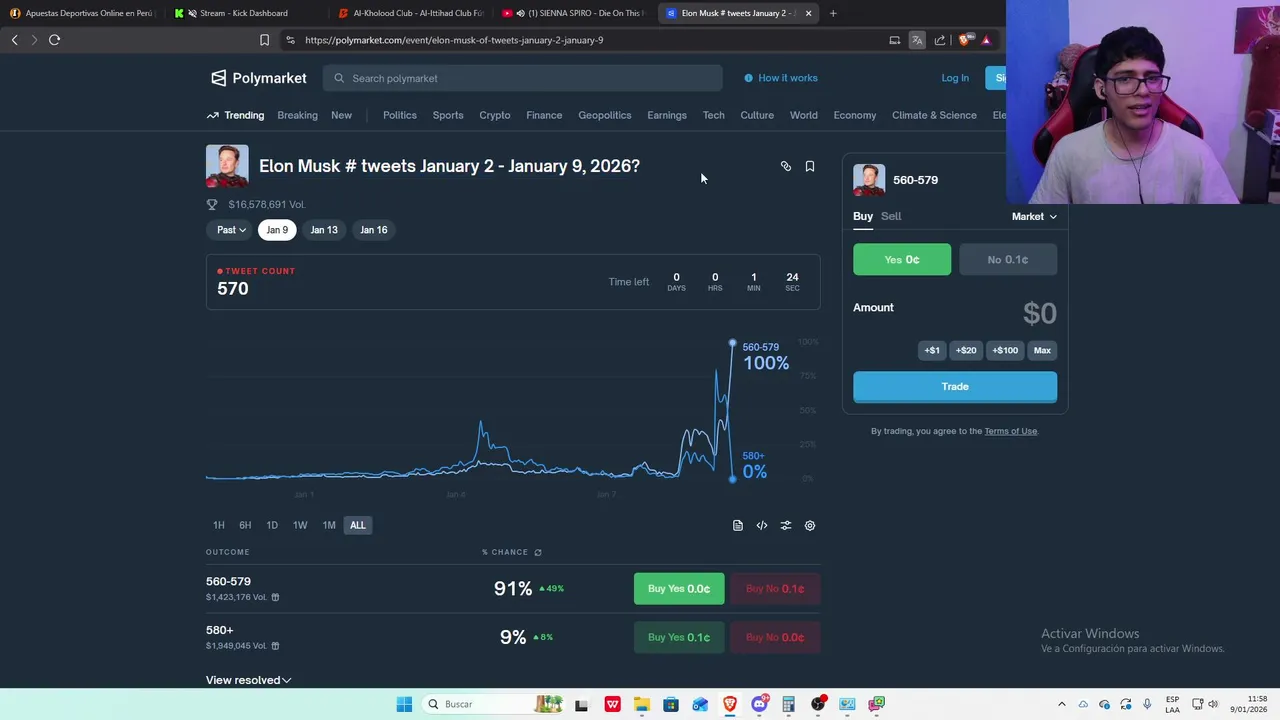The image size is (1280, 720).
Task: Open the Windows Start menu
Action: [x=404, y=704]
